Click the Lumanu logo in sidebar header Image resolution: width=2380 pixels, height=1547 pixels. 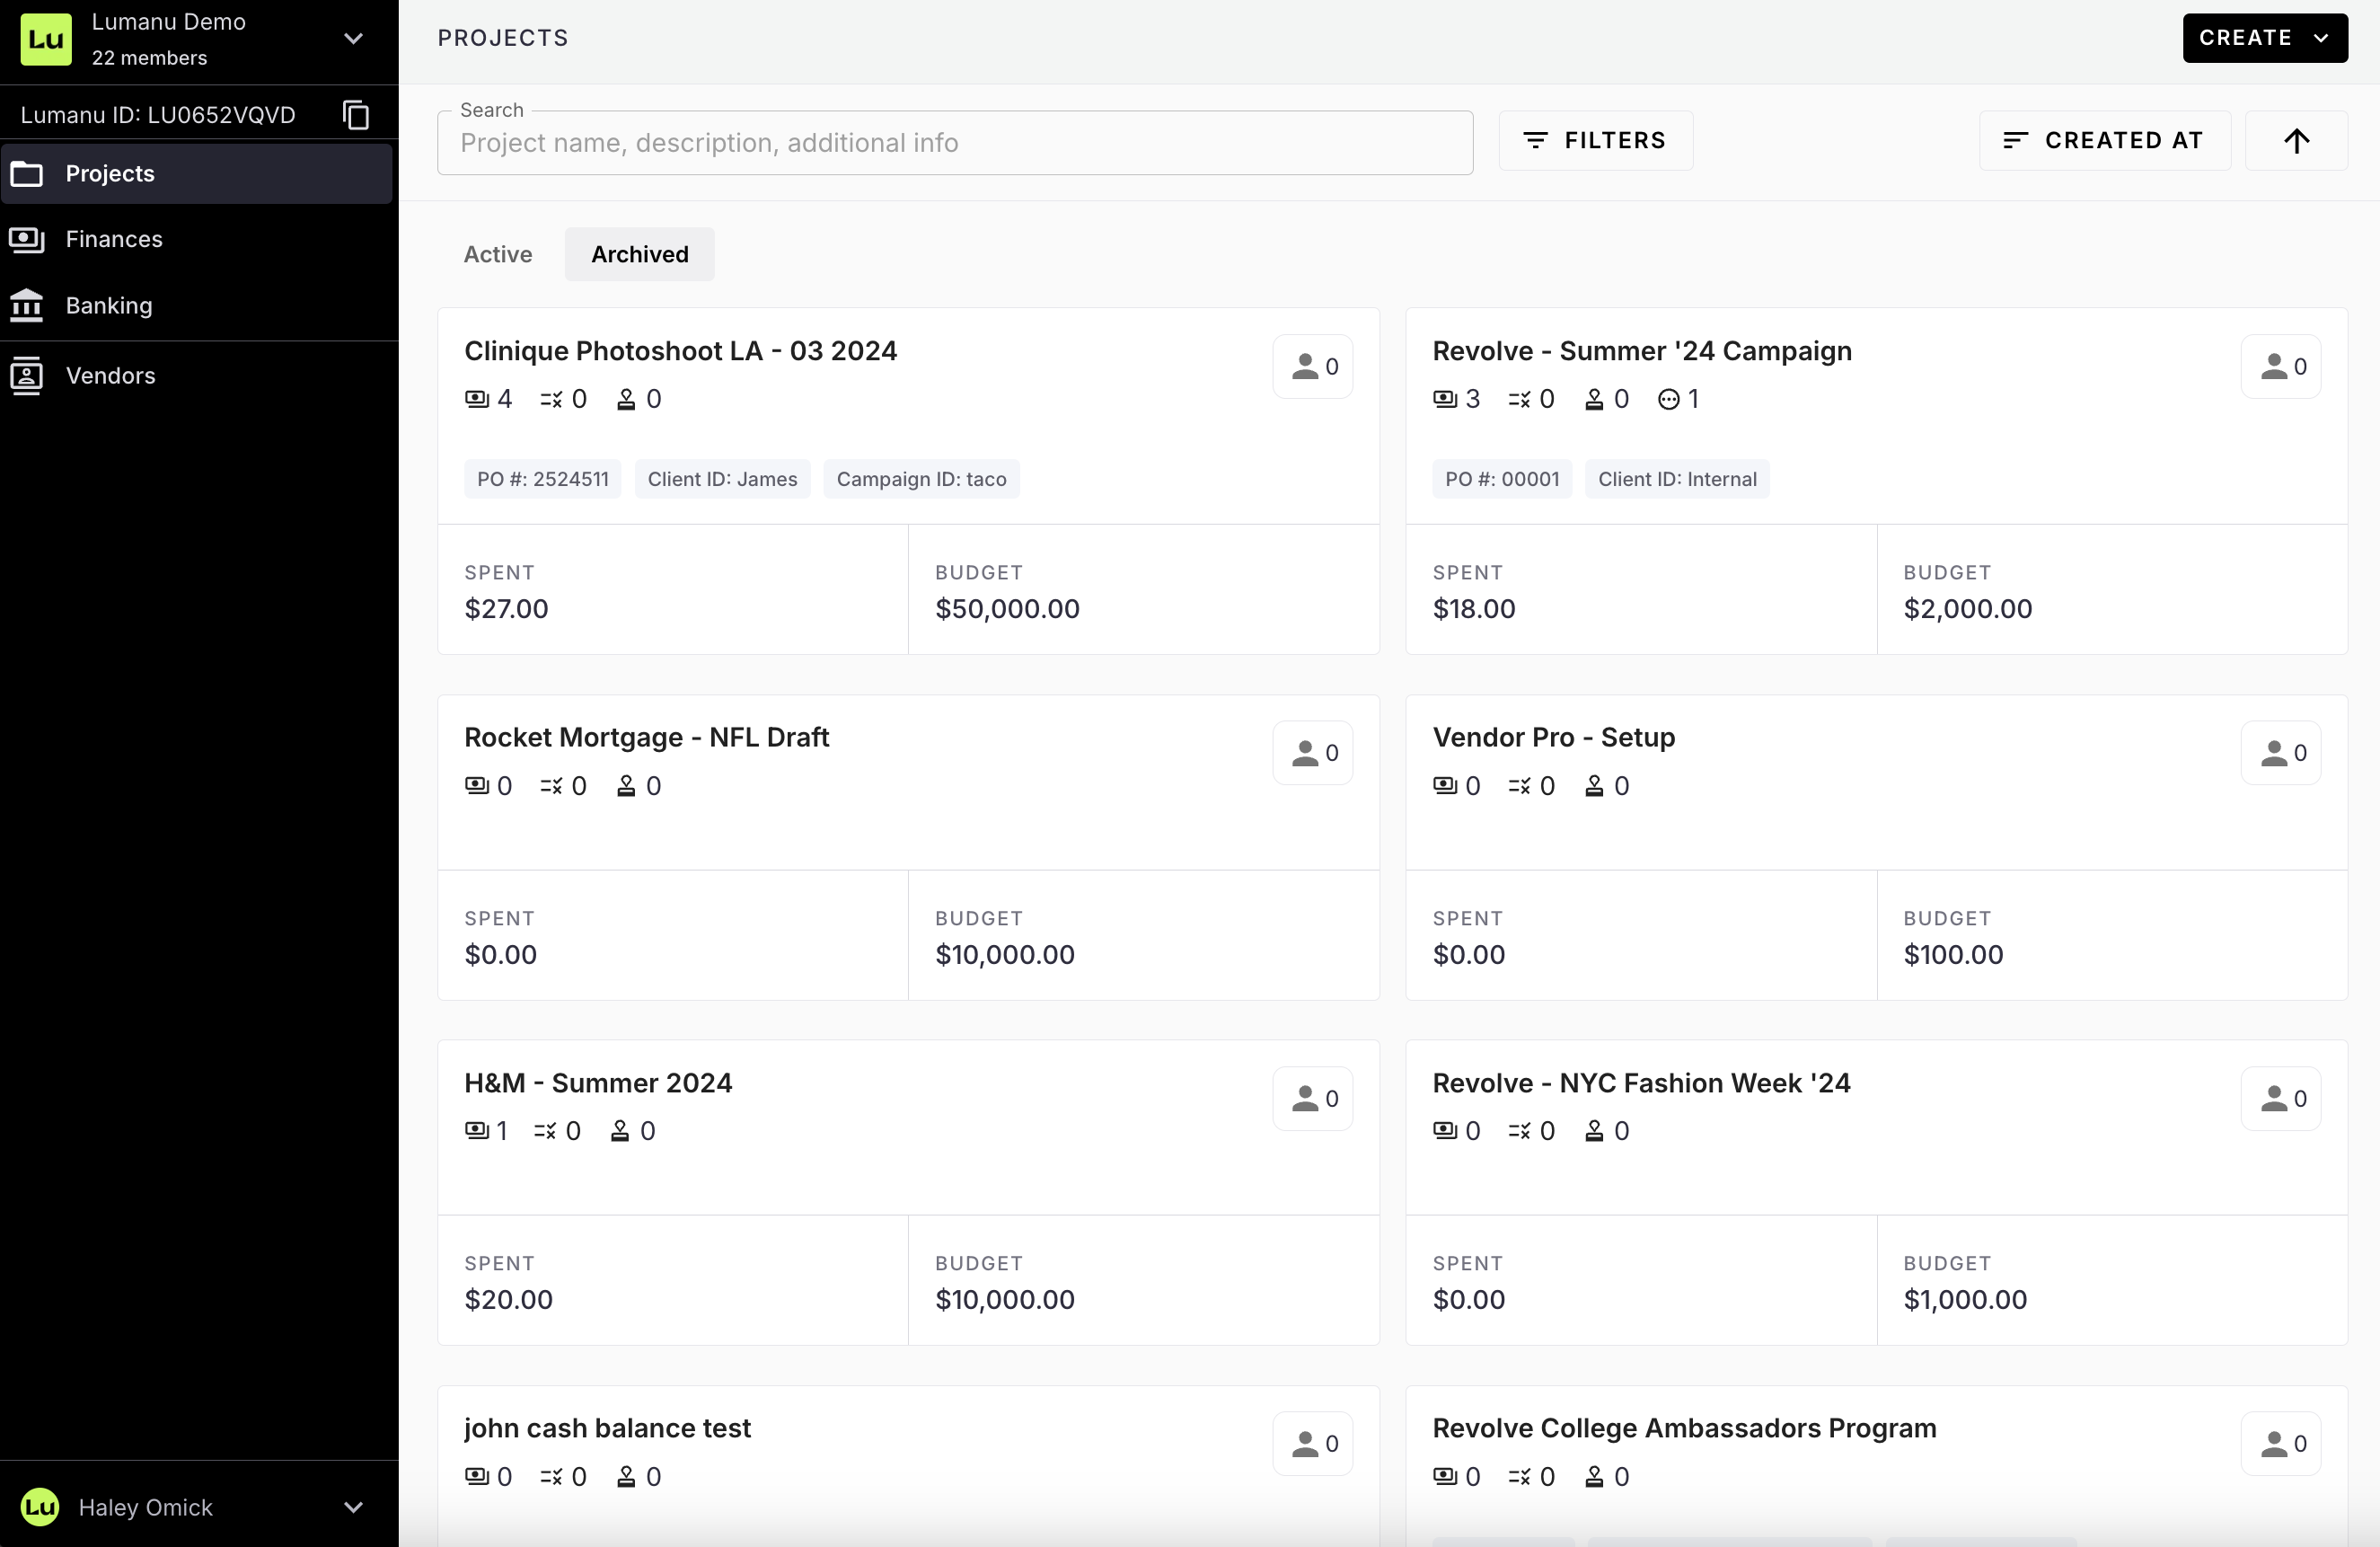pyautogui.click(x=46, y=39)
